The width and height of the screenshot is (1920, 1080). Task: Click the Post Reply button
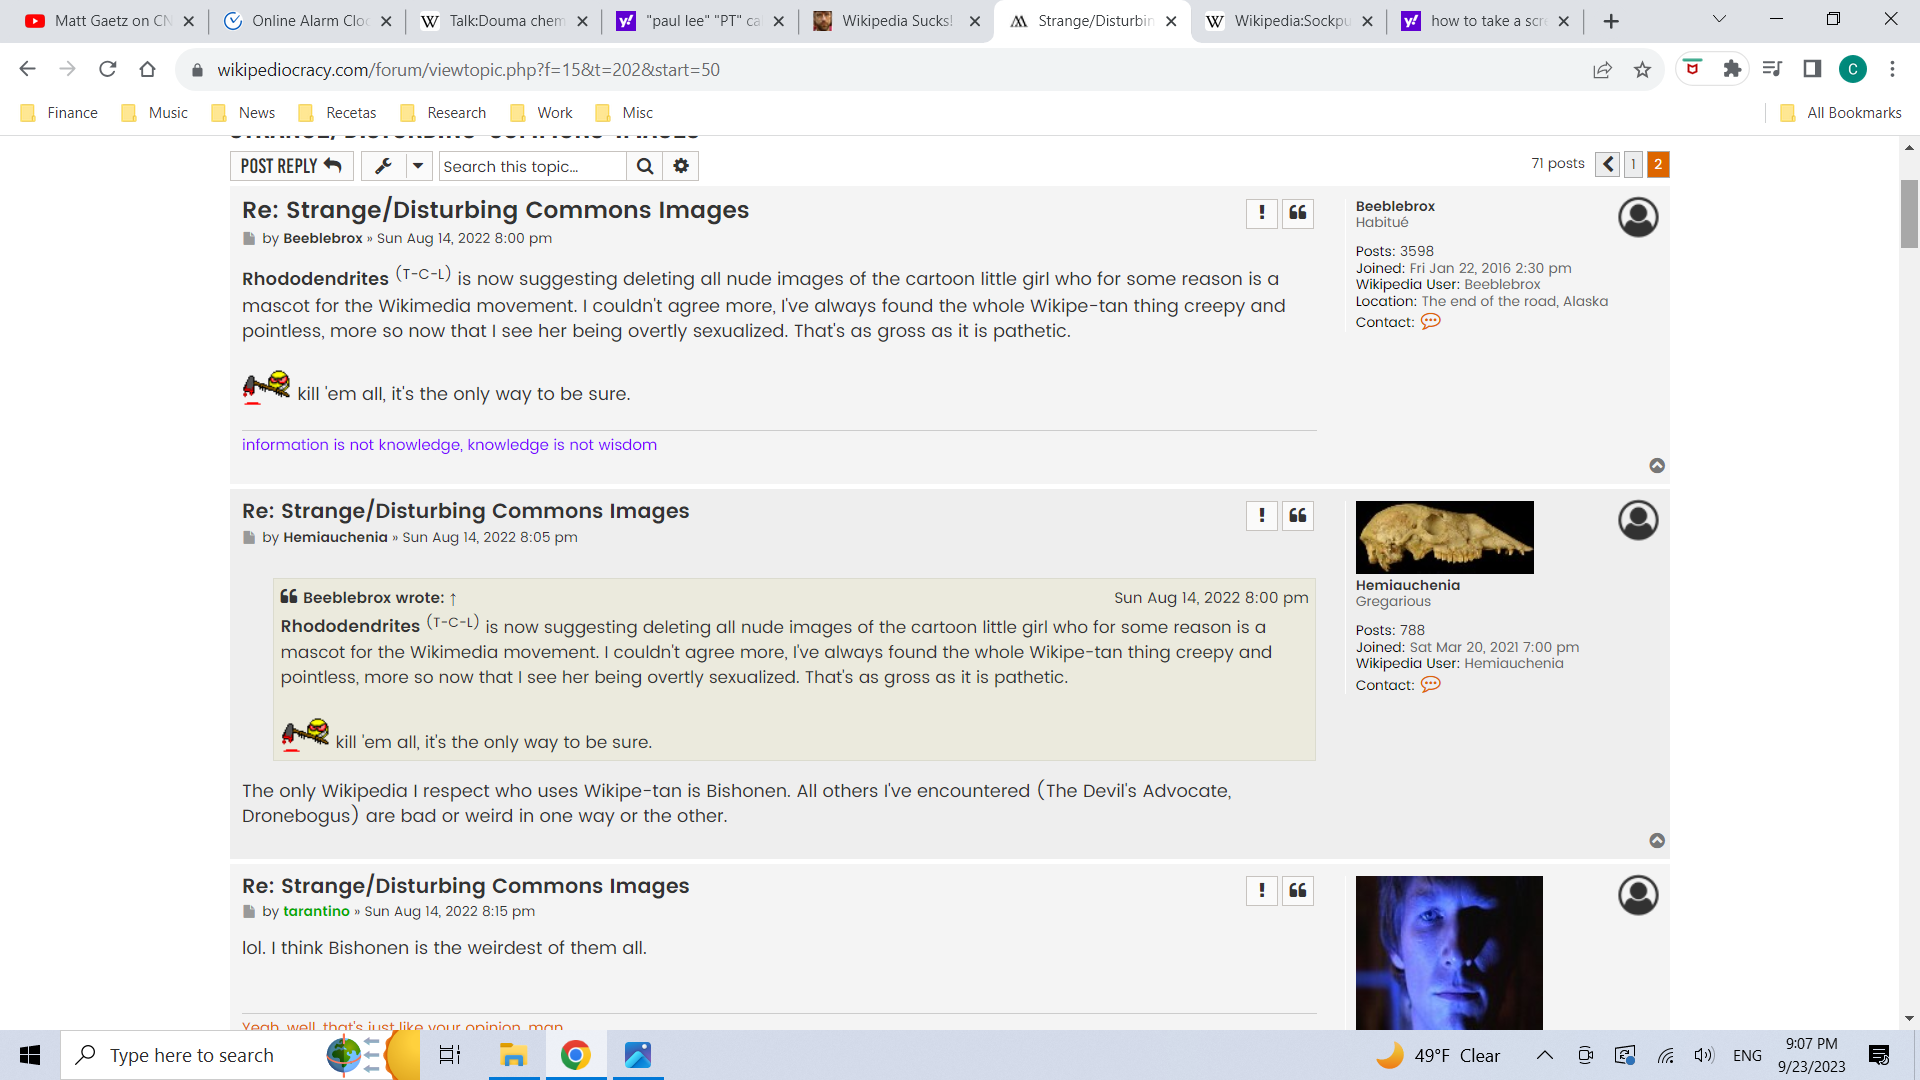pyautogui.click(x=291, y=166)
